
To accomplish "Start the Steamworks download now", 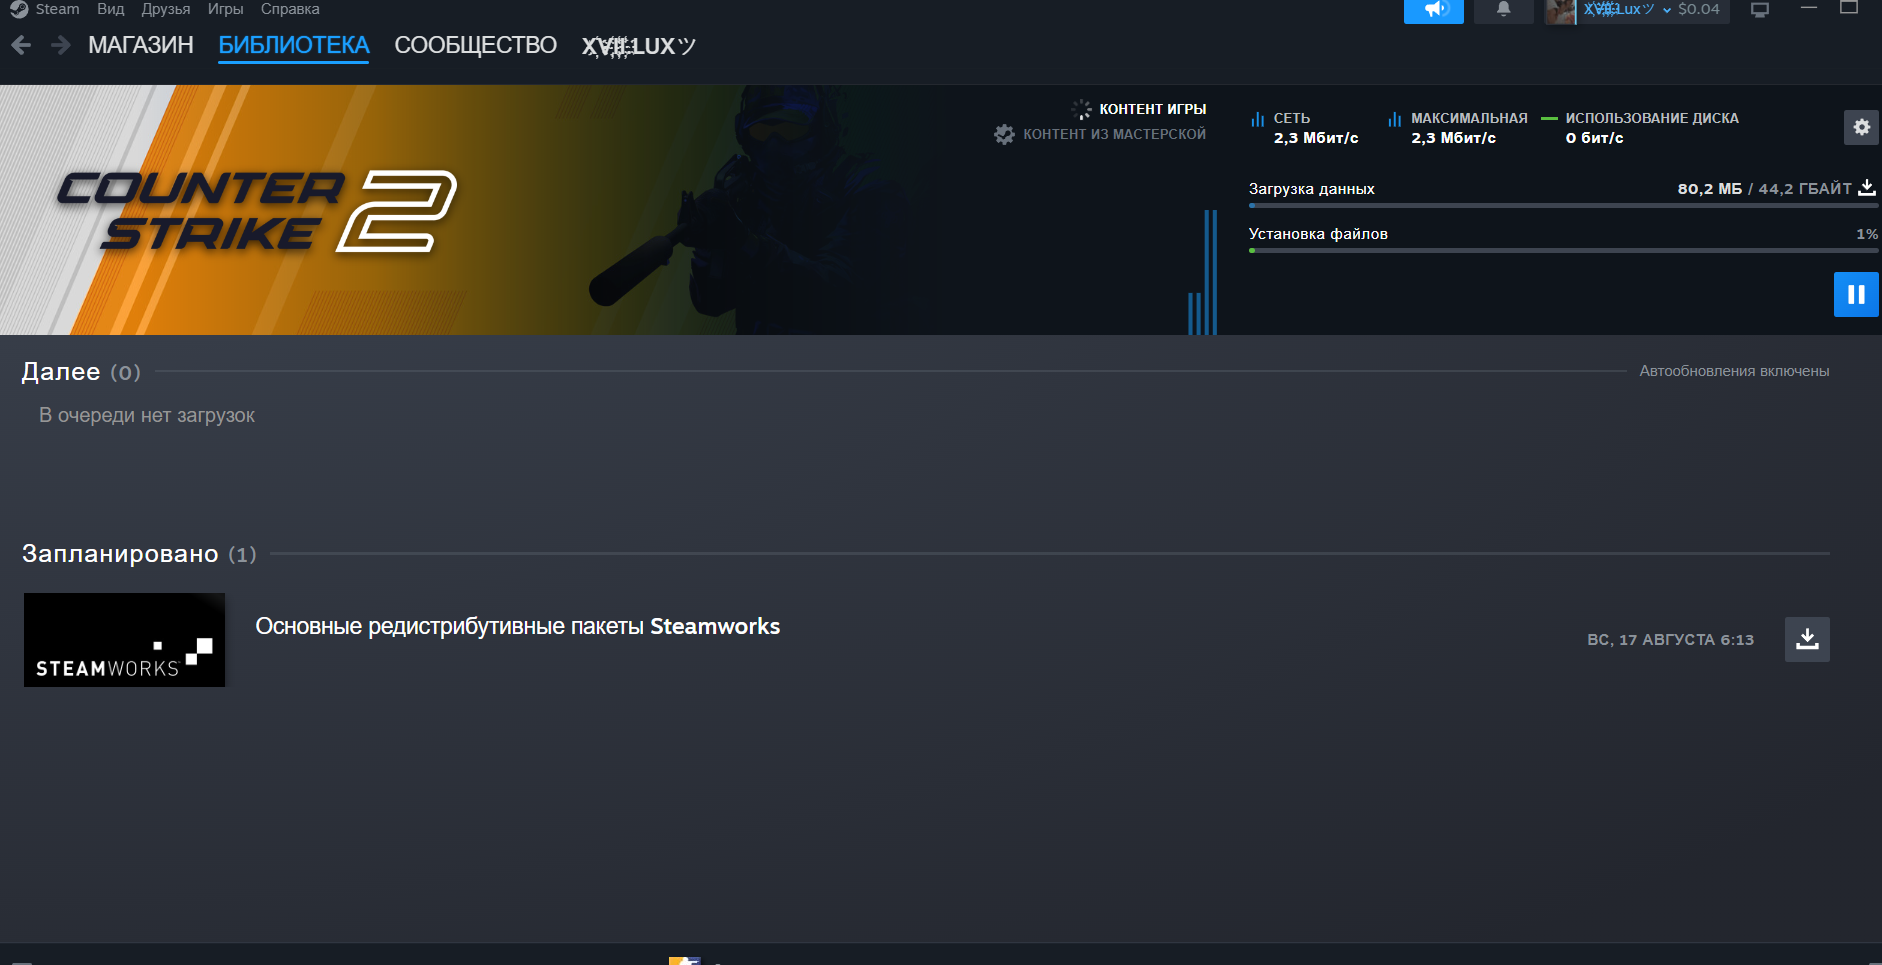I will pos(1807,639).
